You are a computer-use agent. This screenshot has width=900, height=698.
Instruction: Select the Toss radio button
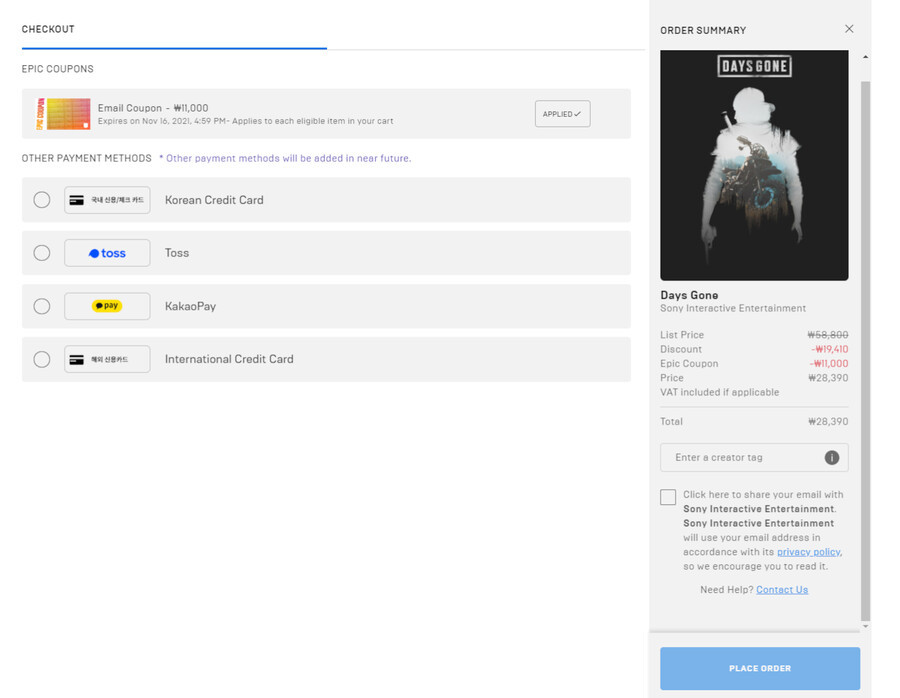41,253
